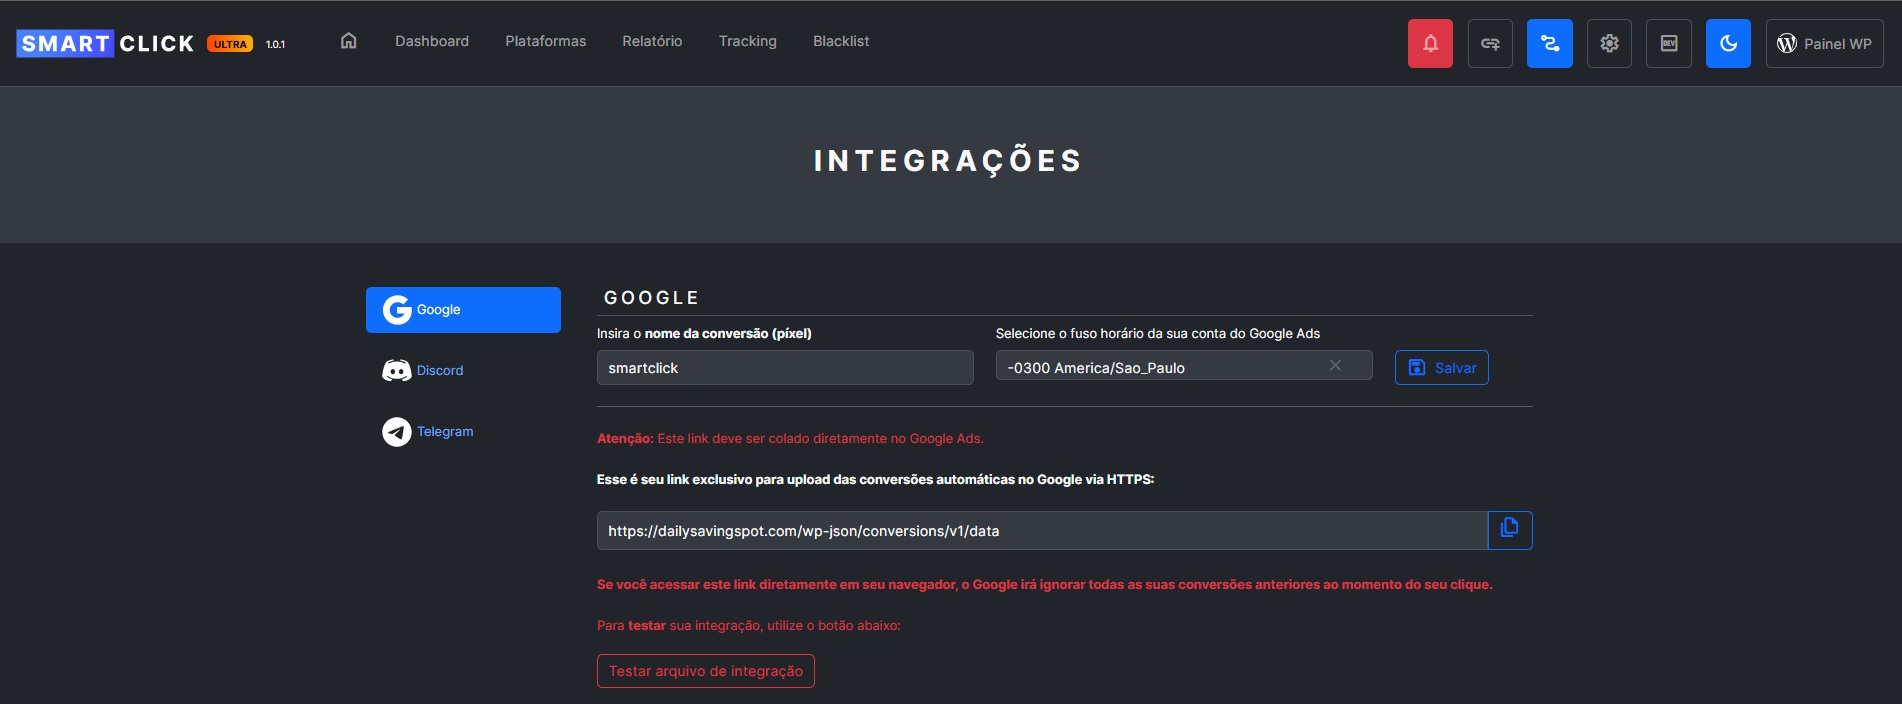Click the add-link icon in the header
The width and height of the screenshot is (1902, 704).
tap(1490, 44)
